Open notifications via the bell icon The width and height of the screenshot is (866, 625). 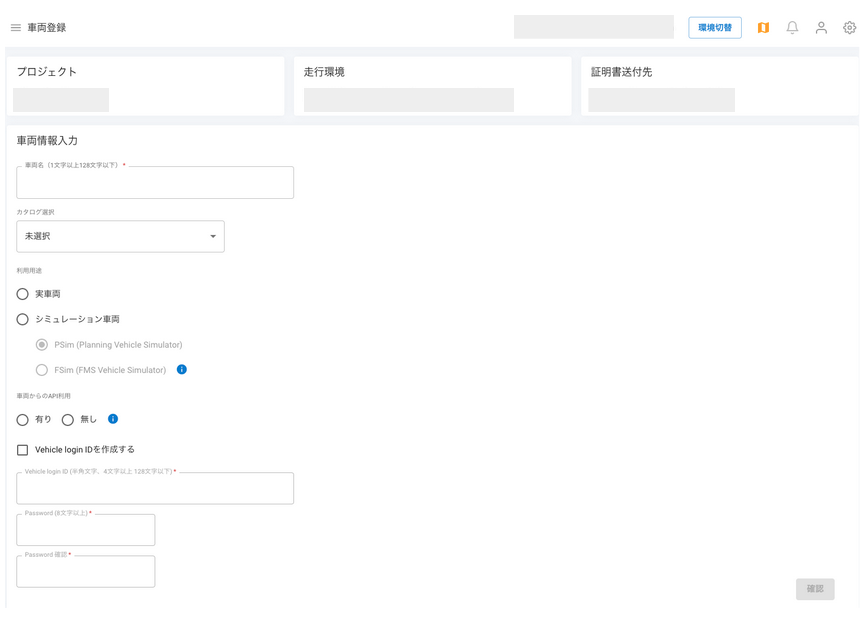coord(792,27)
